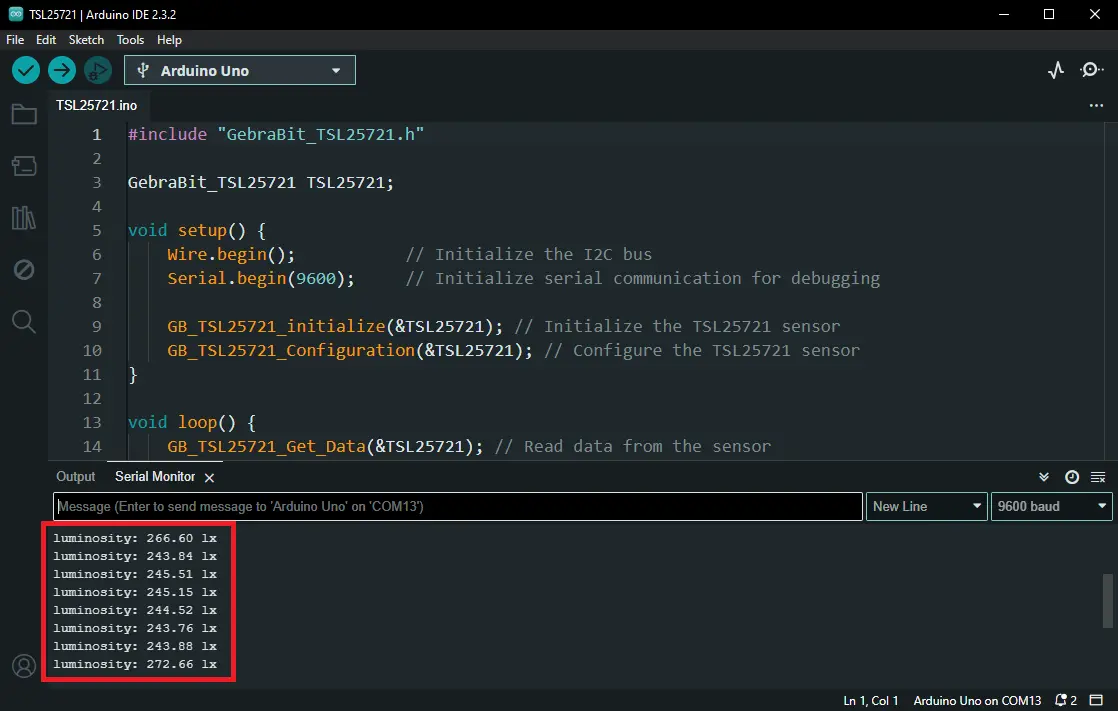Click the void setup() code line
This screenshot has height=711, width=1118.
point(197,230)
